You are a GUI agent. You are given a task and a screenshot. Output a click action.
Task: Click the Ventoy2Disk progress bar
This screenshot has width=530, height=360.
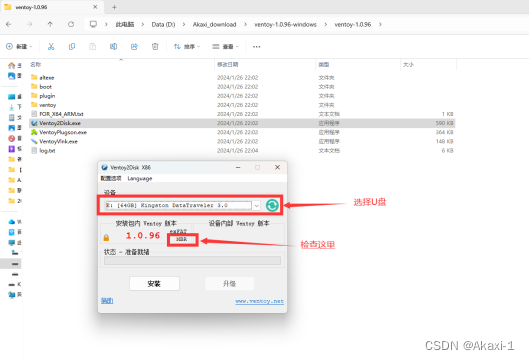192,260
